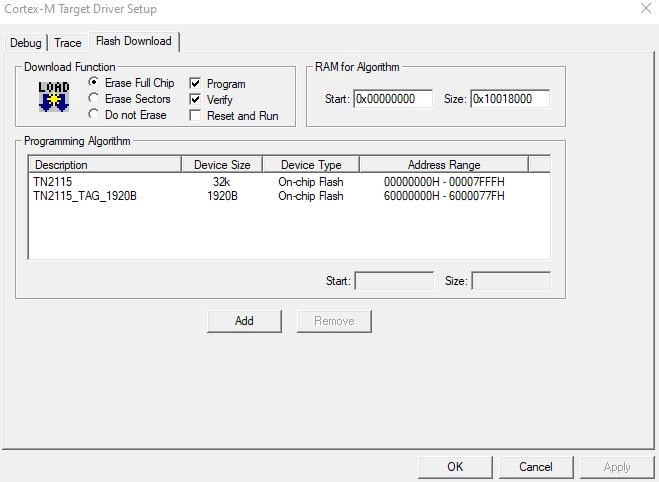Click the LOAD download icon
Image resolution: width=659 pixels, height=482 pixels.
coord(54,97)
